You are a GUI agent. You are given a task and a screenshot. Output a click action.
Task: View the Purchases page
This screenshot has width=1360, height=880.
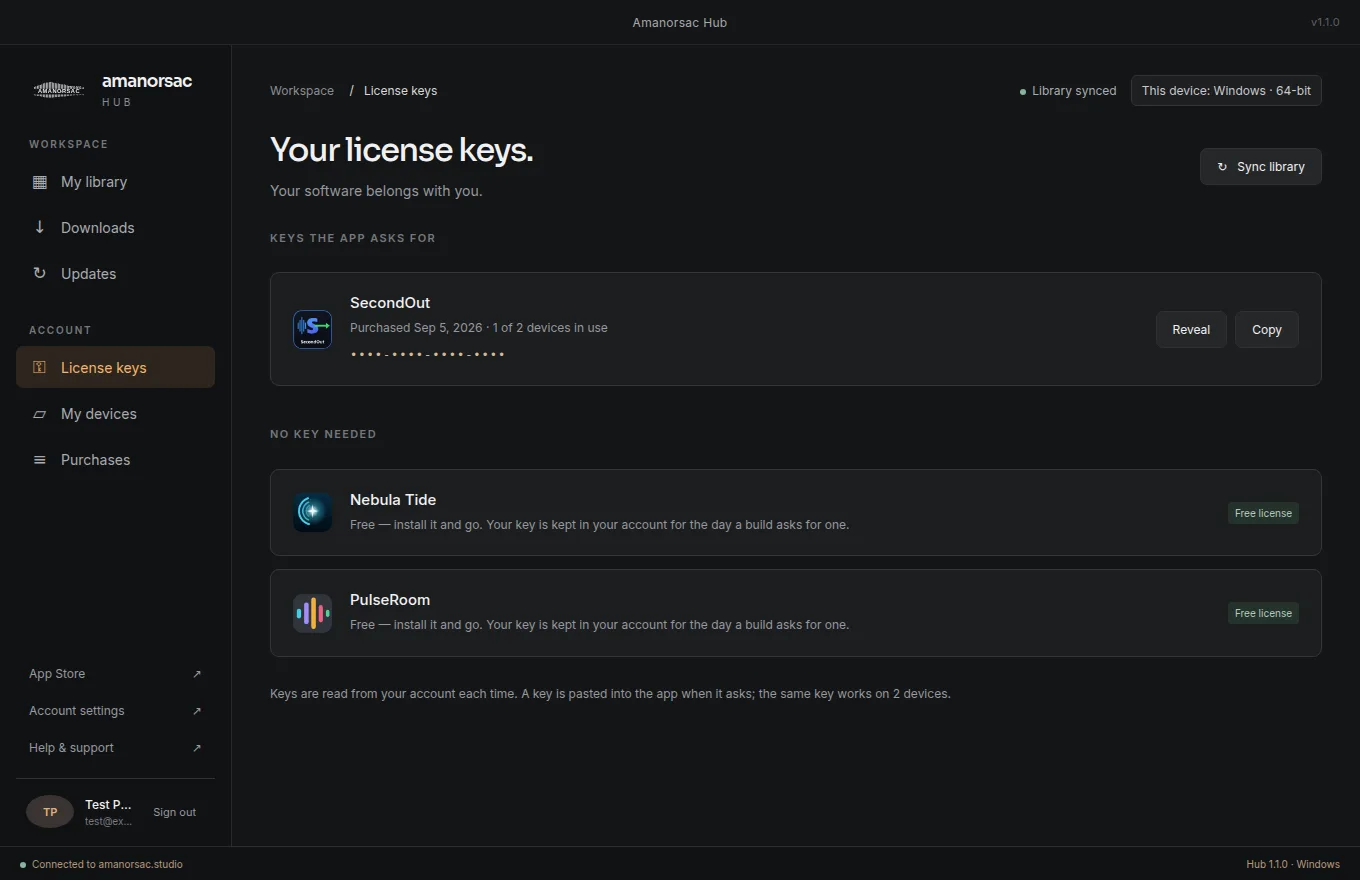coord(115,460)
